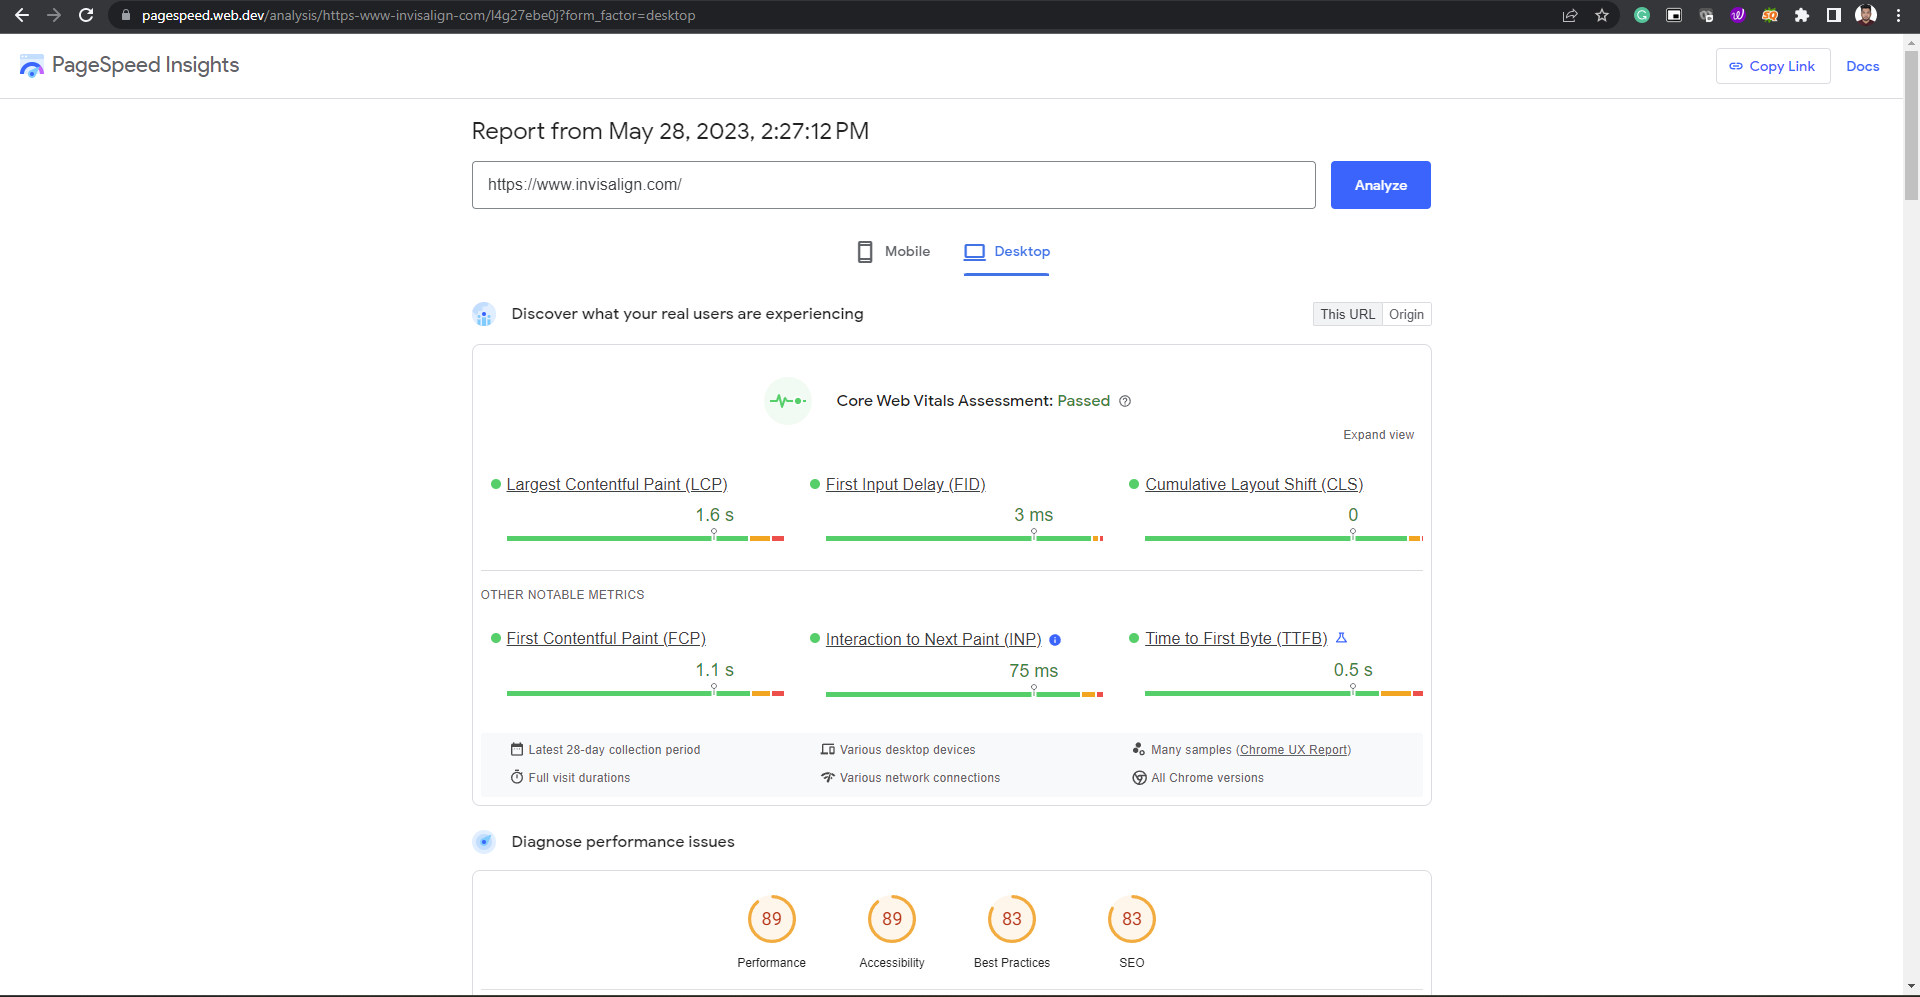Click the FID distribution bar

click(x=964, y=538)
